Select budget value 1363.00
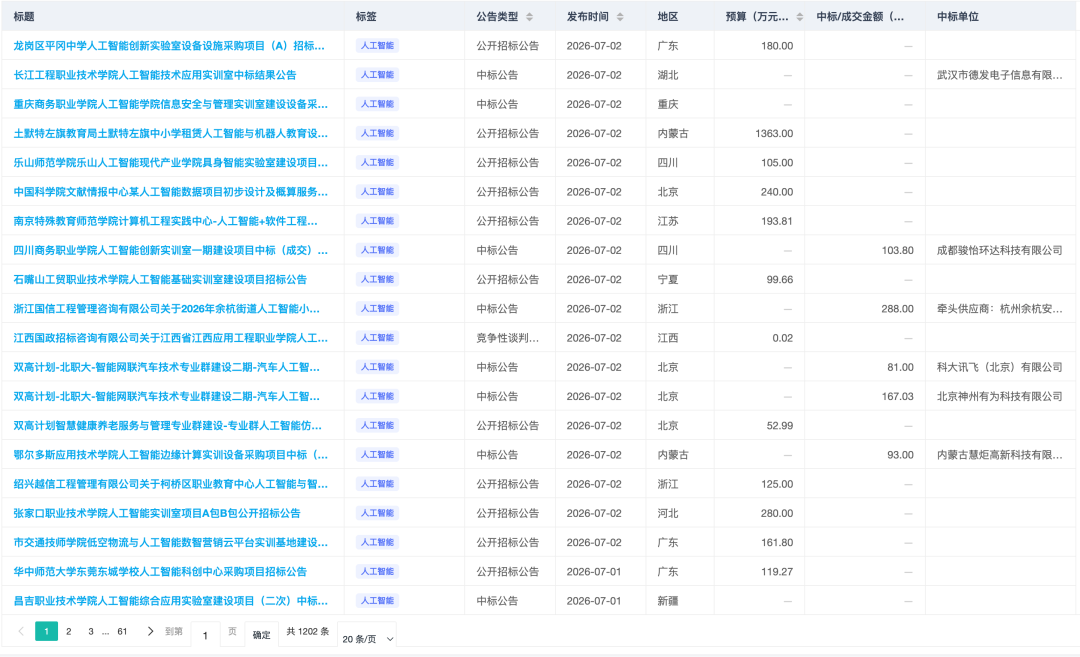The height and width of the screenshot is (657, 1080). (x=774, y=134)
